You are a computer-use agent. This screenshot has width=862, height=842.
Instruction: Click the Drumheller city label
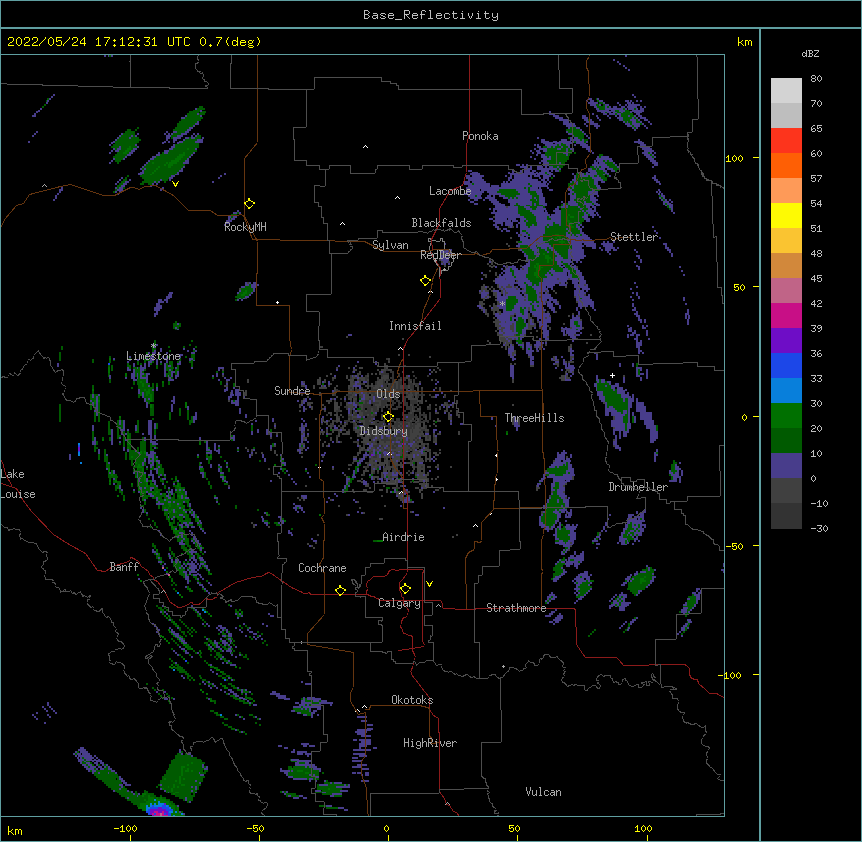coord(638,487)
